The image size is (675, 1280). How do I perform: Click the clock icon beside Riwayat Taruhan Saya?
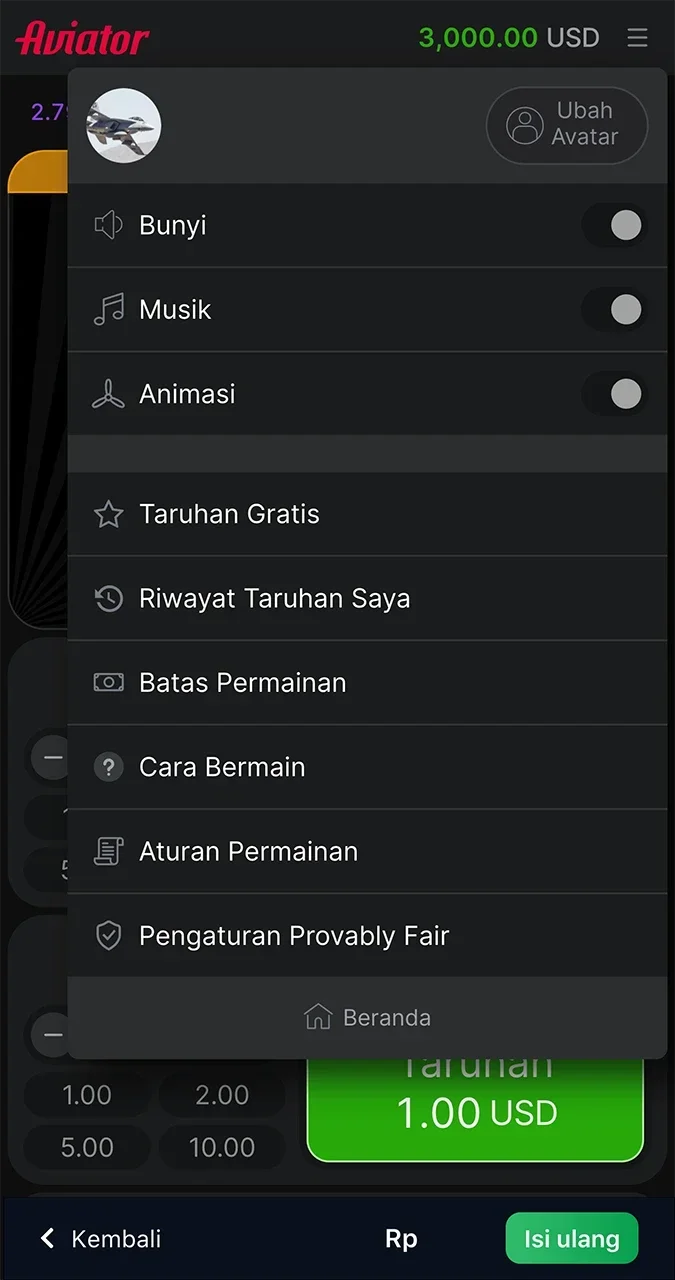pyautogui.click(x=108, y=598)
